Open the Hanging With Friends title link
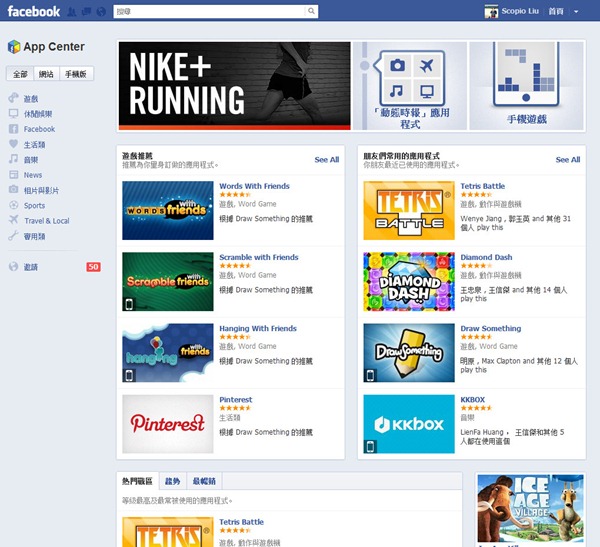 coord(258,328)
